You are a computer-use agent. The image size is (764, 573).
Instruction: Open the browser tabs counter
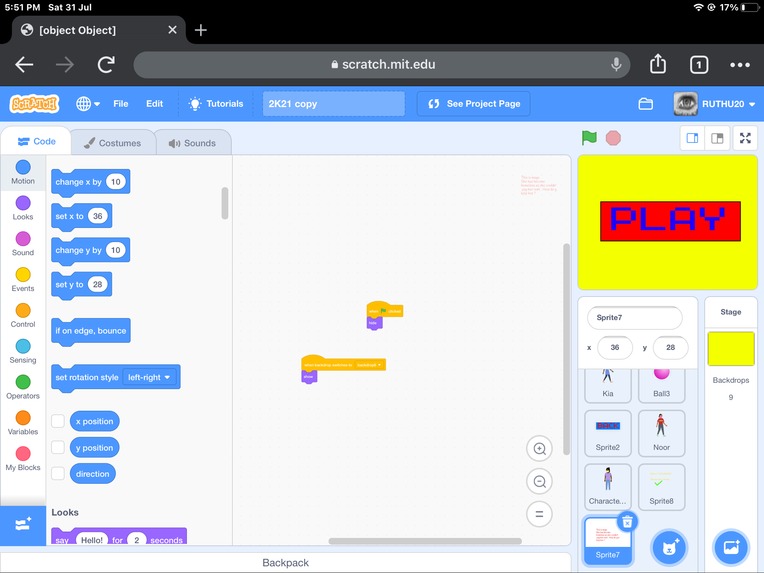click(x=699, y=65)
